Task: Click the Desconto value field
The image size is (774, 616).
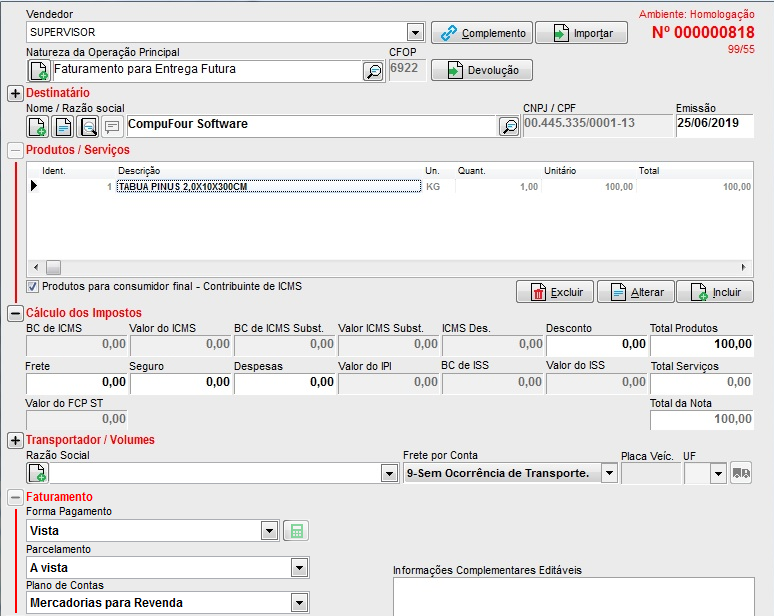Action: tap(596, 344)
